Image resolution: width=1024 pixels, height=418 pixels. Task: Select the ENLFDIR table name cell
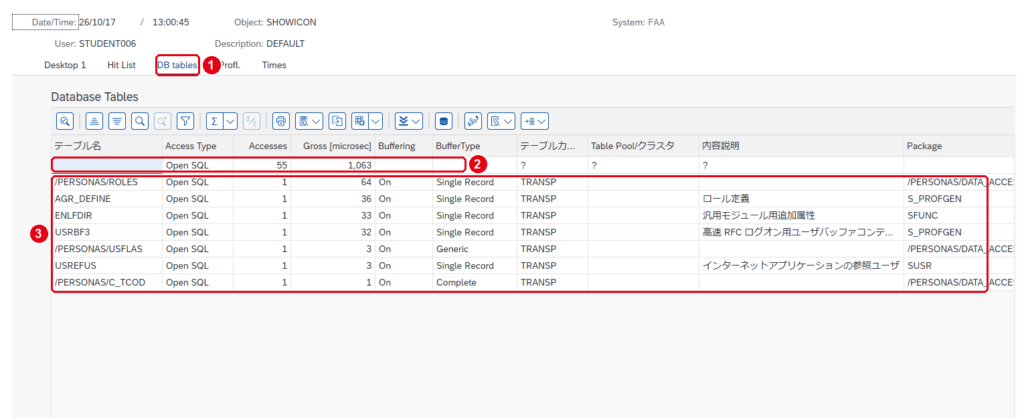[107, 216]
